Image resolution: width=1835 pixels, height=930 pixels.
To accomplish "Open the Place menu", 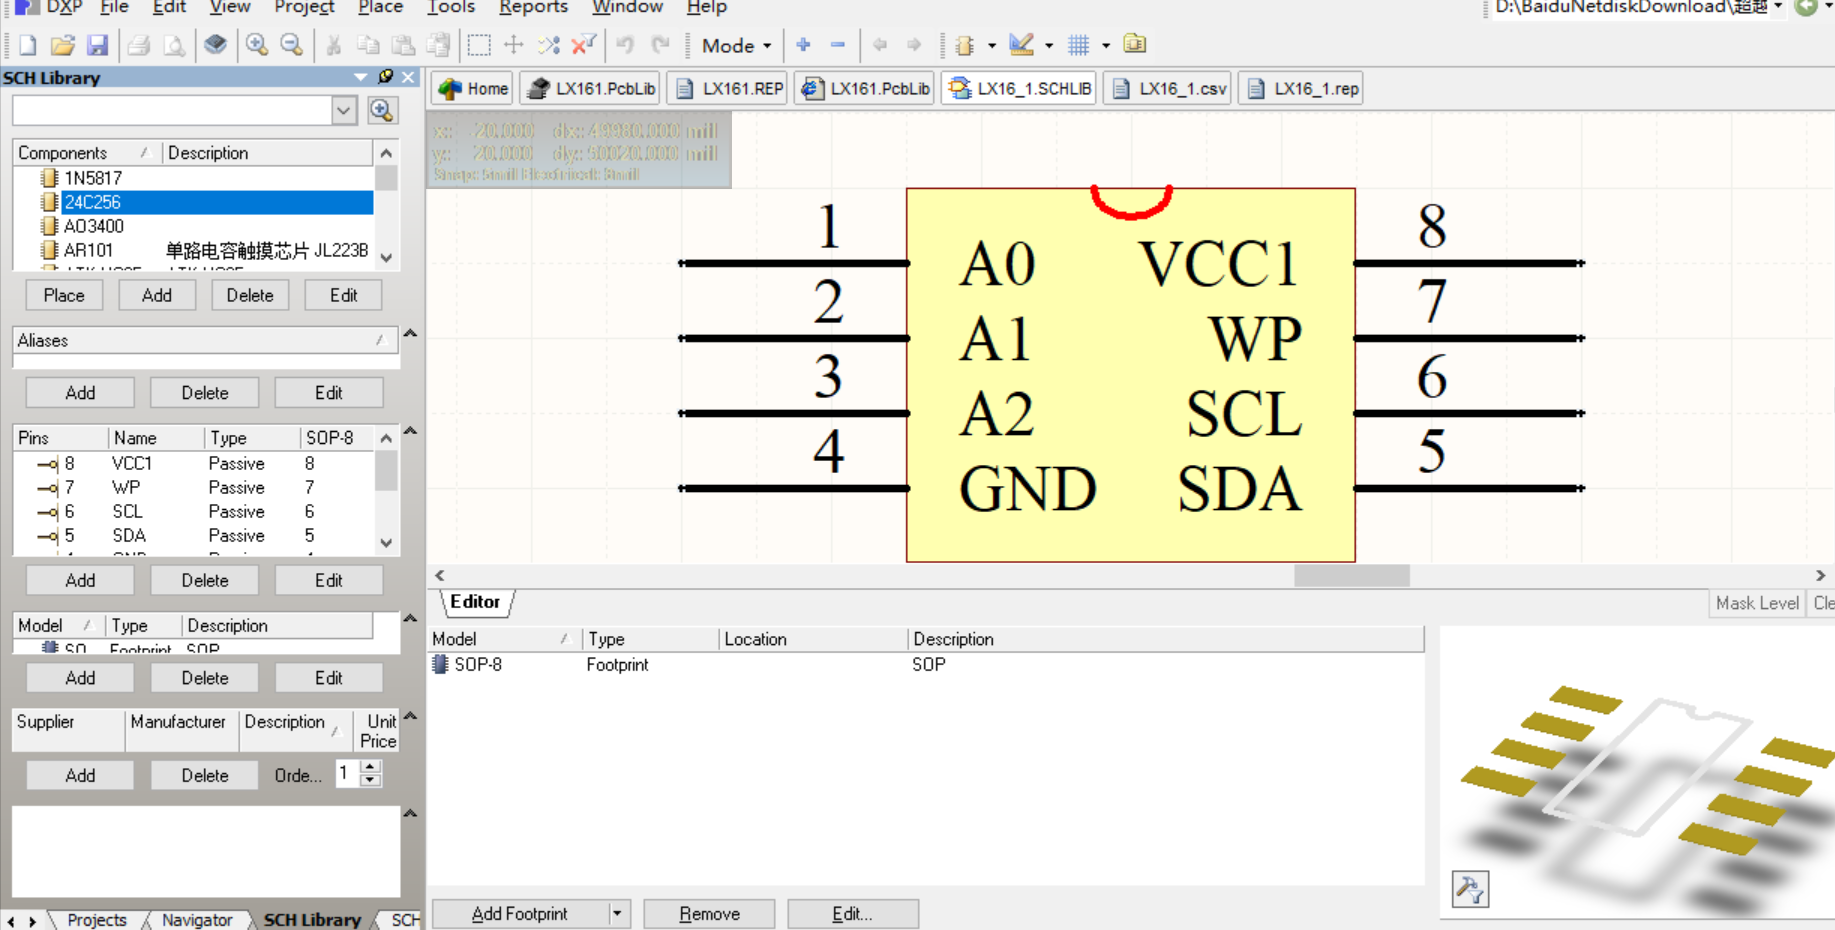I will tap(380, 7).
